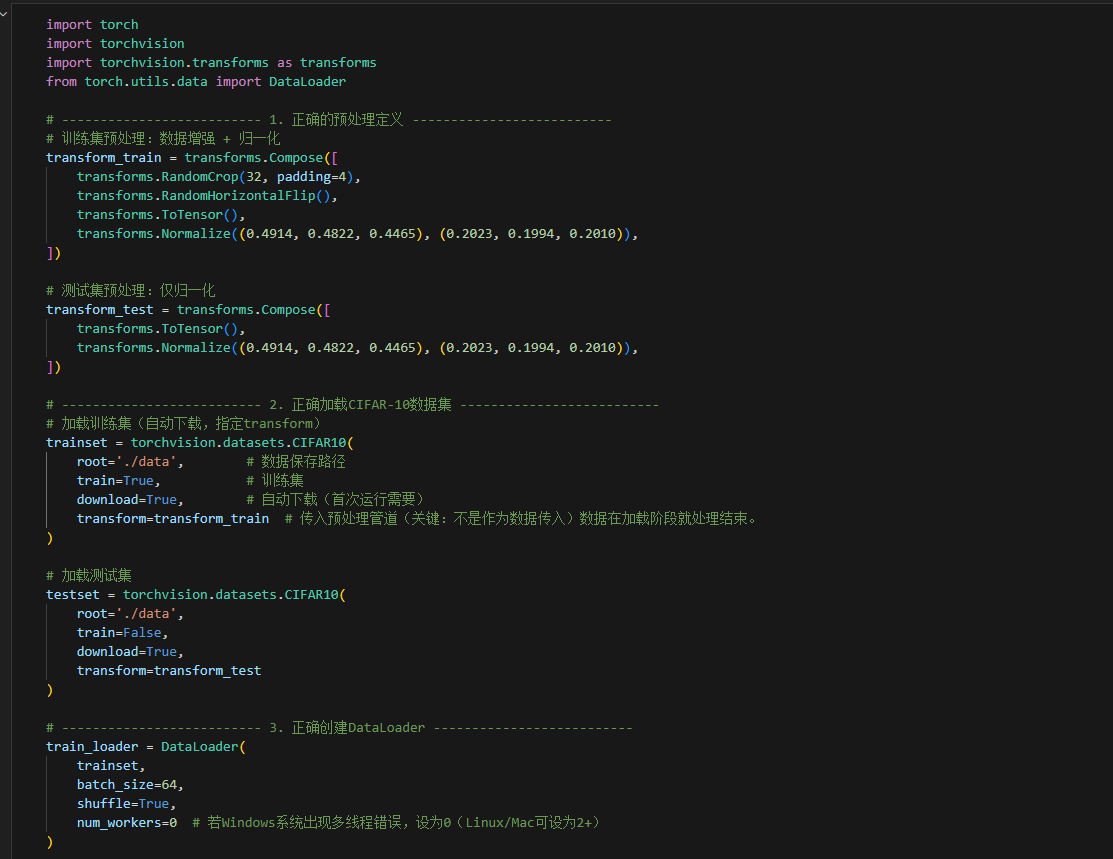1113x859 pixels.
Task: Select the train_loader variable name
Action: (x=91, y=746)
